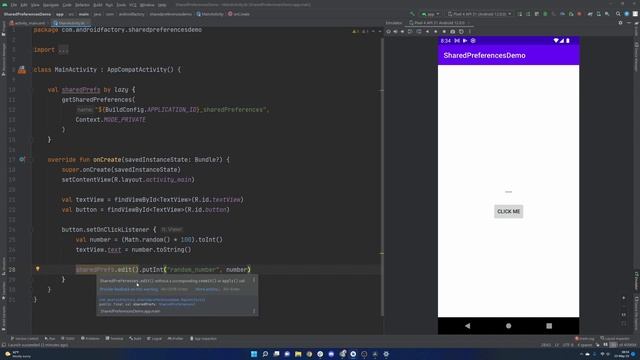The width and height of the screenshot is (640, 360).
Task: Open the Layout Inspector tool window
Action: point(615,339)
